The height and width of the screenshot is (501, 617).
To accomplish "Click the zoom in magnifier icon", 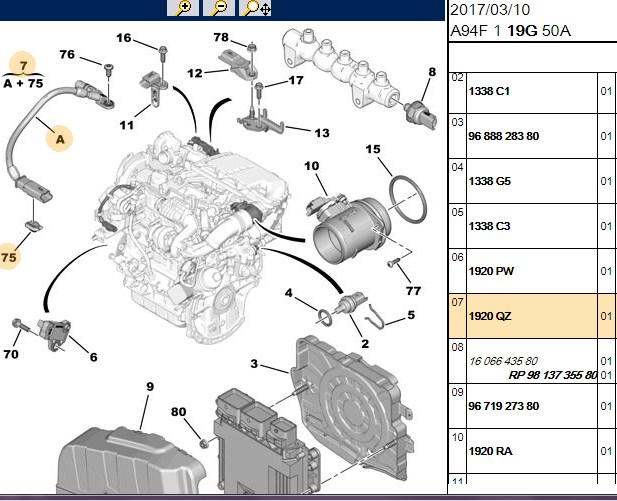I will click(183, 8).
